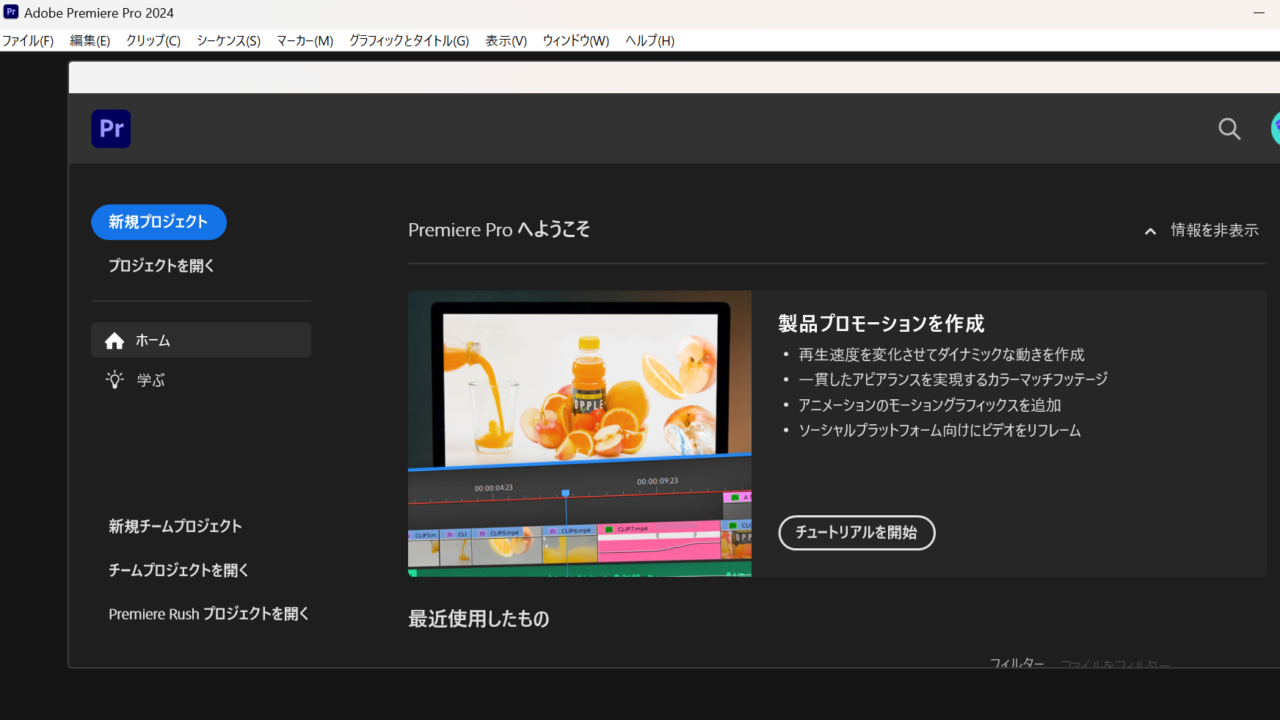
Task: Open the クリップ(C) menu
Action: pyautogui.click(x=153, y=41)
